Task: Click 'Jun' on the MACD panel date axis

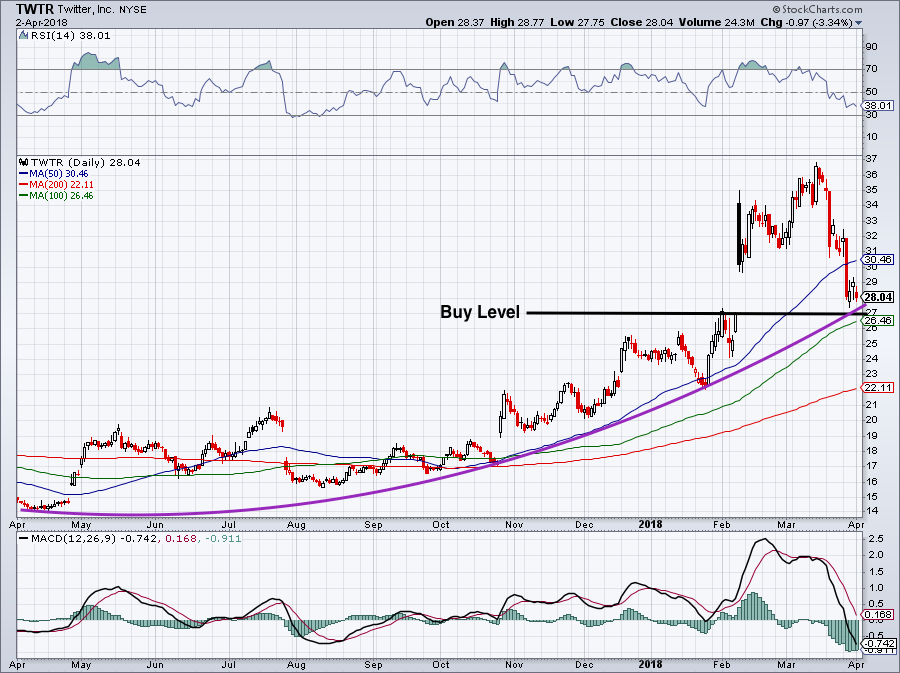Action: pyautogui.click(x=155, y=666)
